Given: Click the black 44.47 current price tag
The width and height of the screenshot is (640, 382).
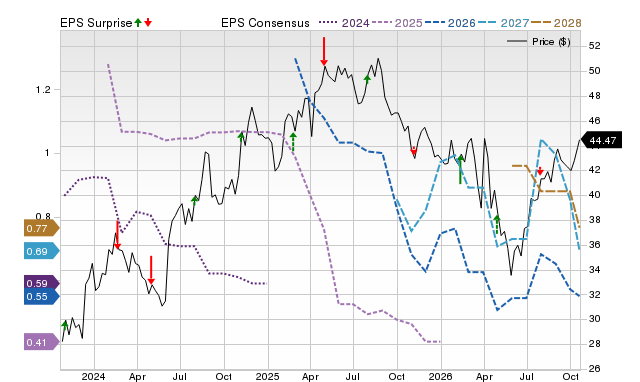Looking at the screenshot, I should tap(601, 140).
